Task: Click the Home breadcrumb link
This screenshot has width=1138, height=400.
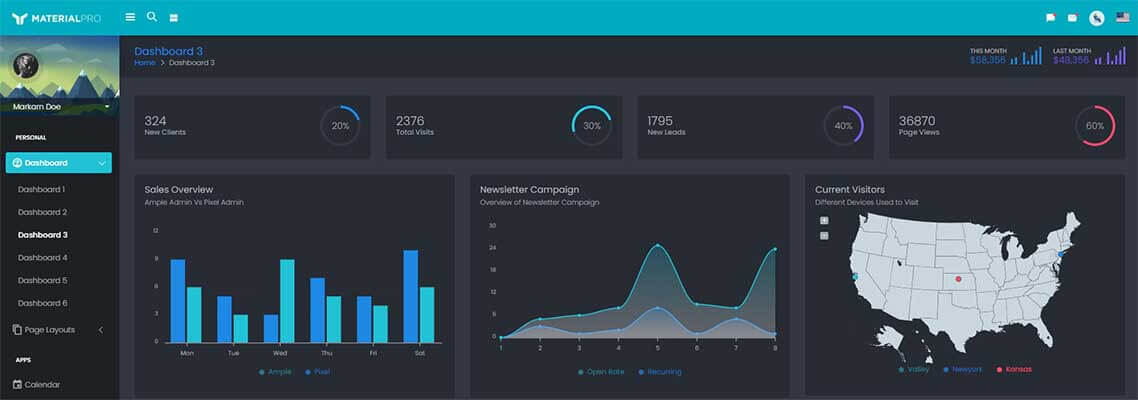Action: coord(145,63)
